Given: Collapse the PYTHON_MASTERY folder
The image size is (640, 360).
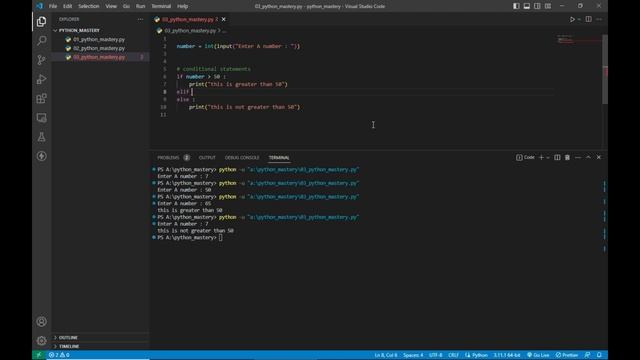Looking at the screenshot, I should tap(79, 31).
